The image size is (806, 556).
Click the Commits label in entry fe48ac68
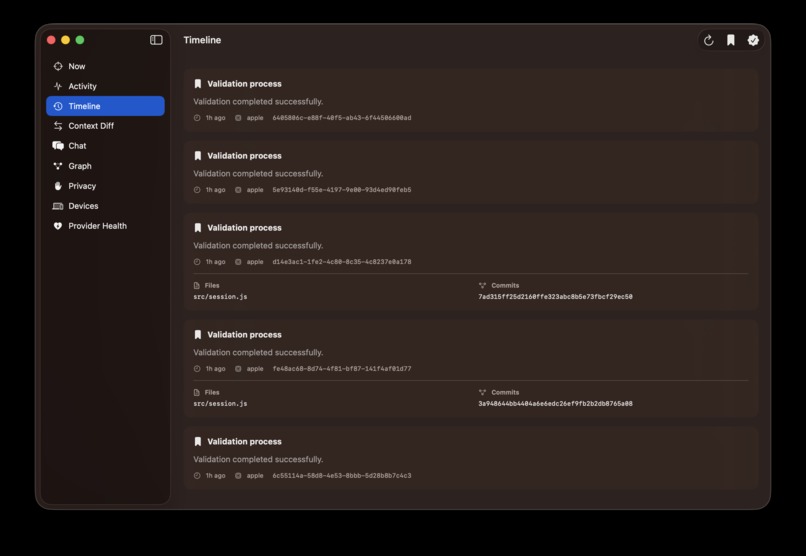505,392
